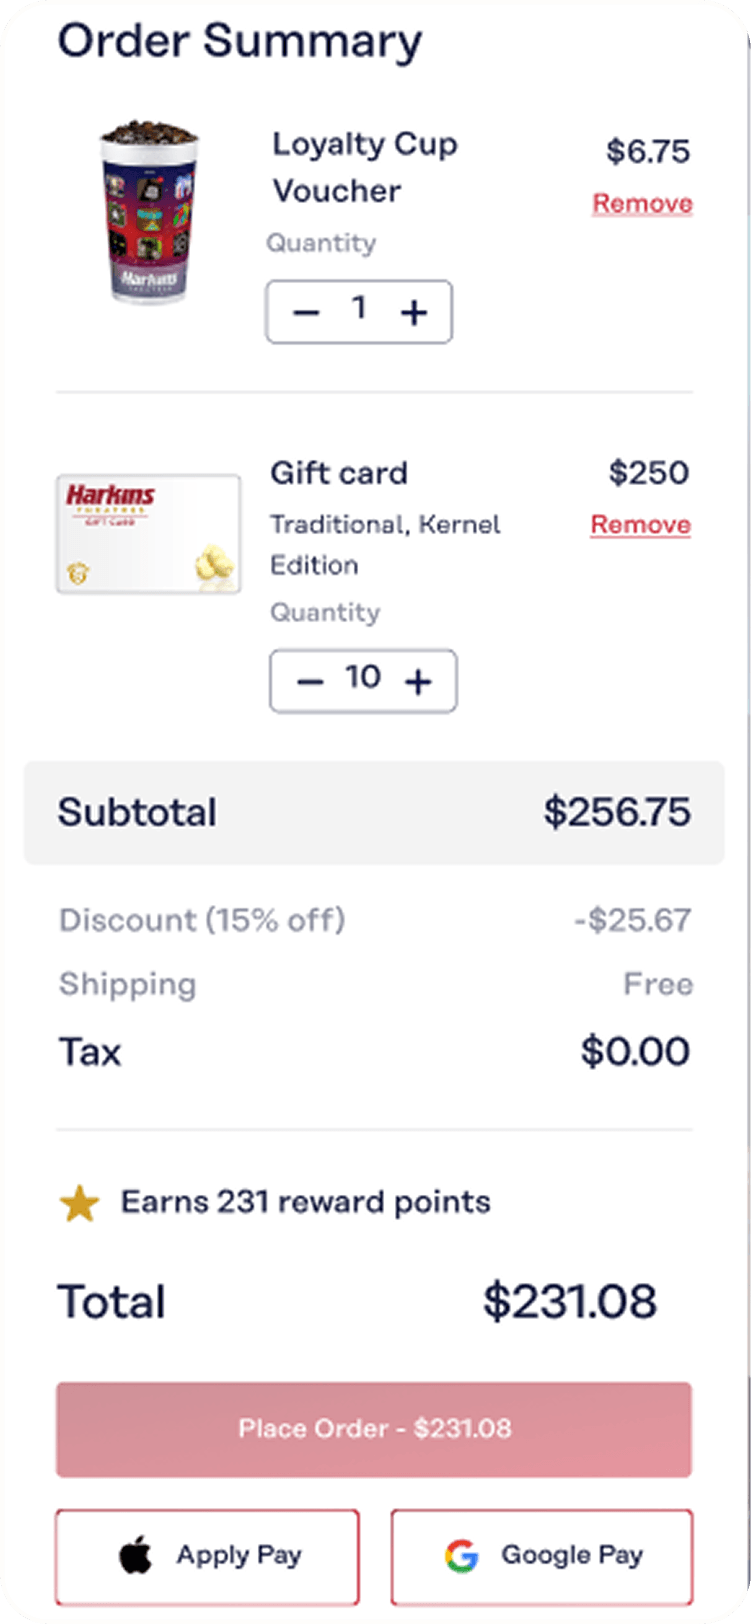Remove Loyalty Cup Voucher from order
Screen dimensions: 751x1624
[x=642, y=203]
